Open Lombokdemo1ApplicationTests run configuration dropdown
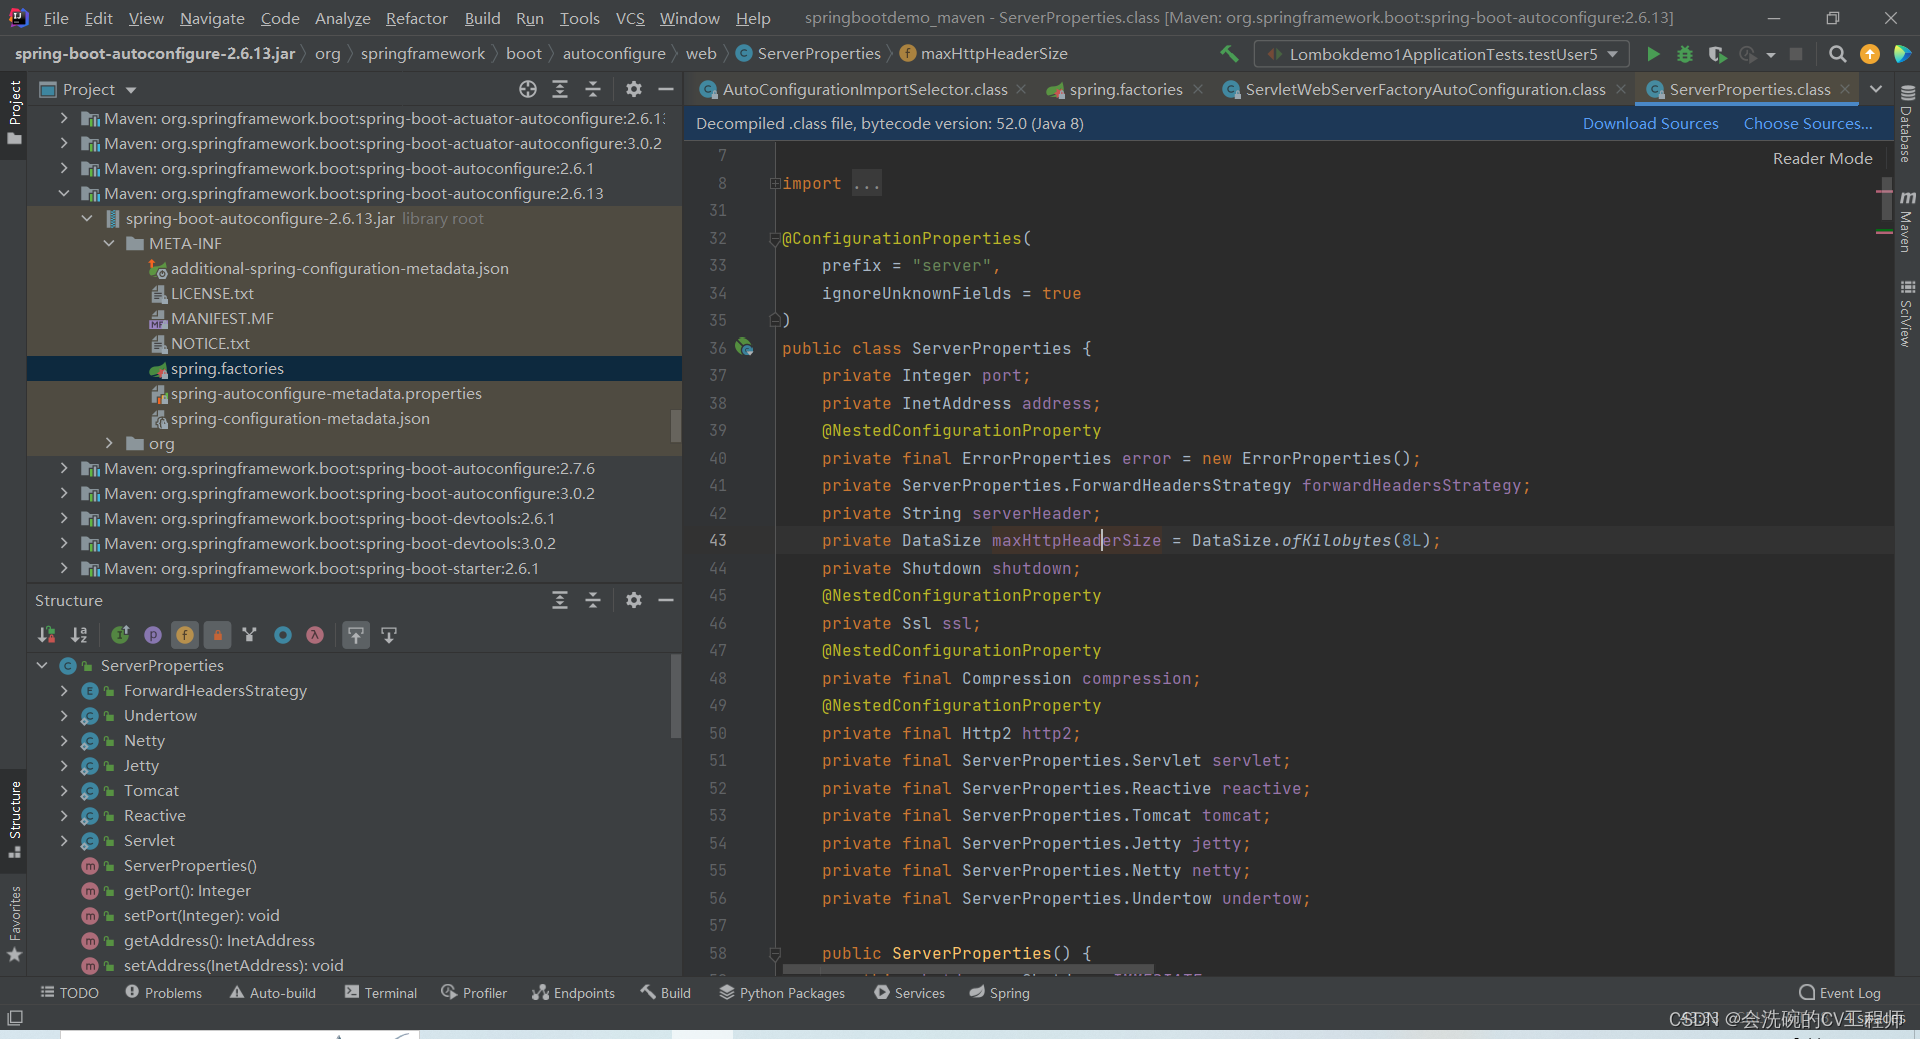Image resolution: width=1920 pixels, height=1039 pixels. (x=1442, y=54)
